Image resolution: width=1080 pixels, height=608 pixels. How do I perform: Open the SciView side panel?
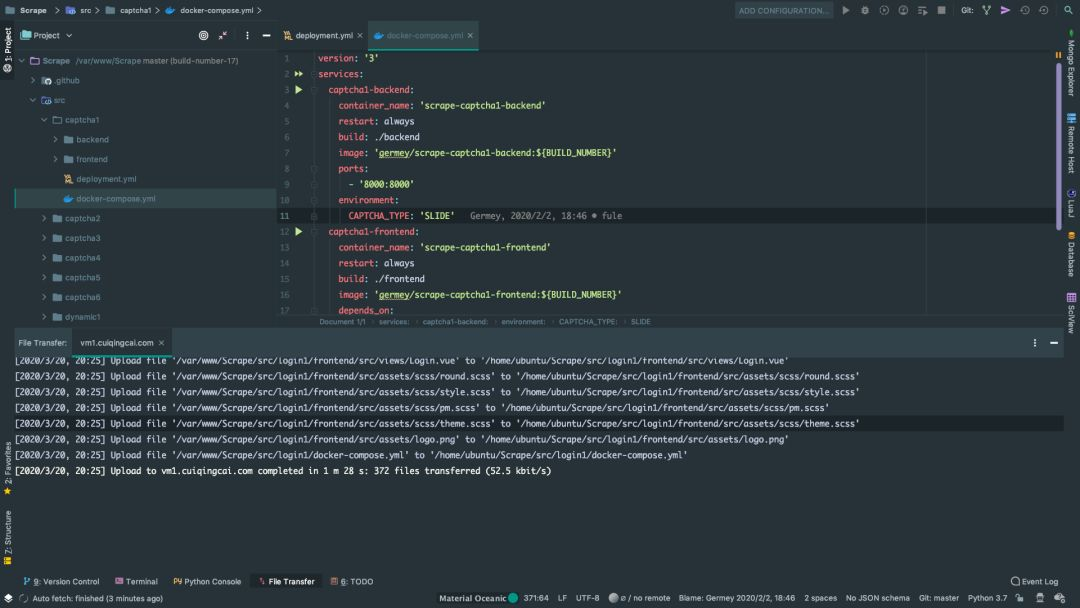[1071, 313]
